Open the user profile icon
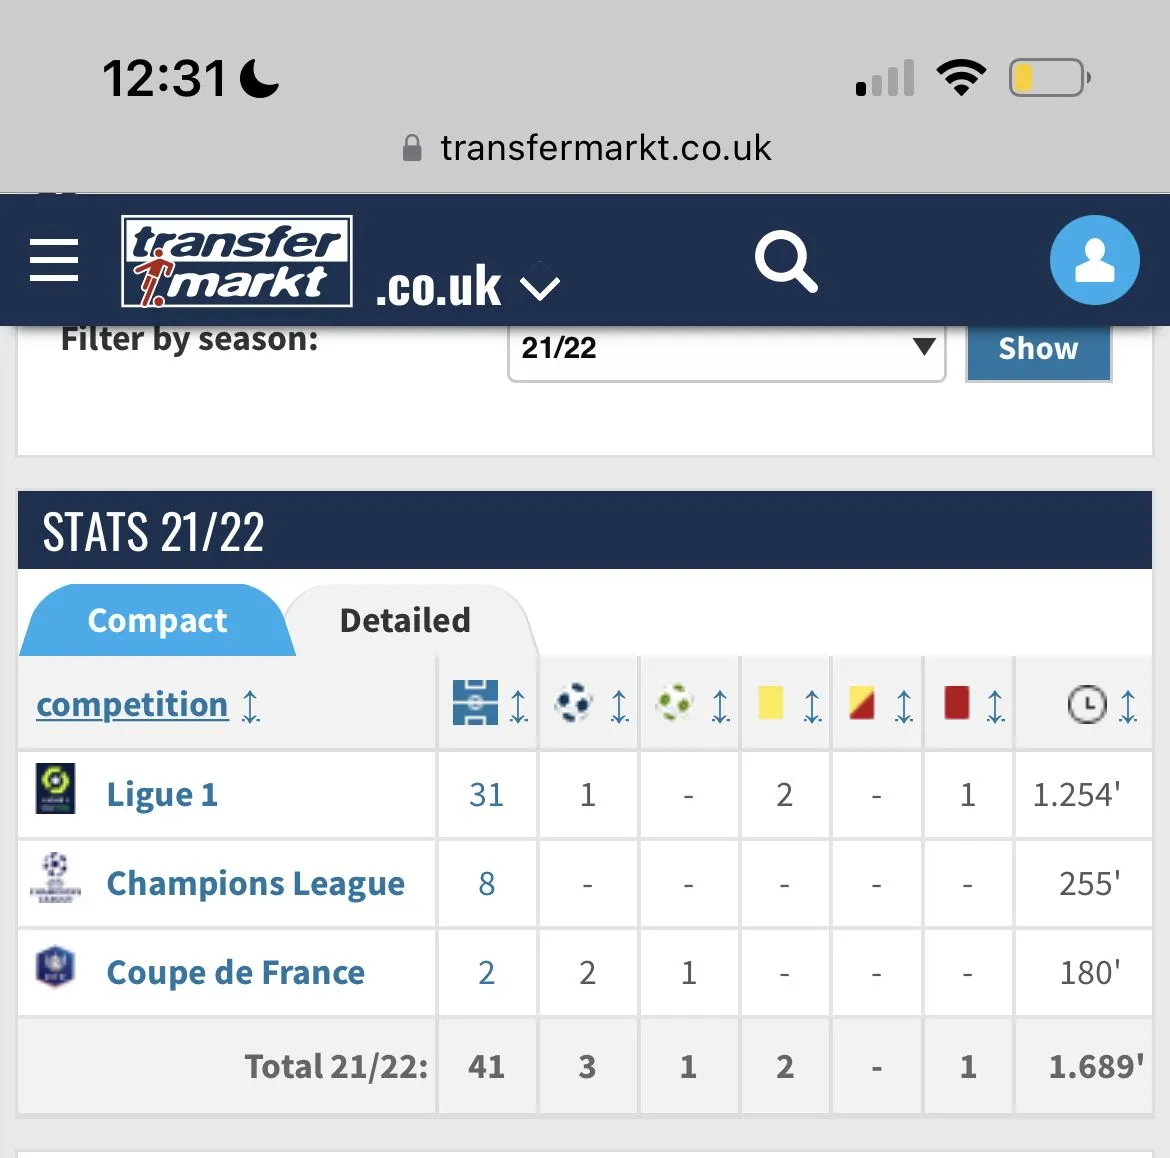 1094,261
